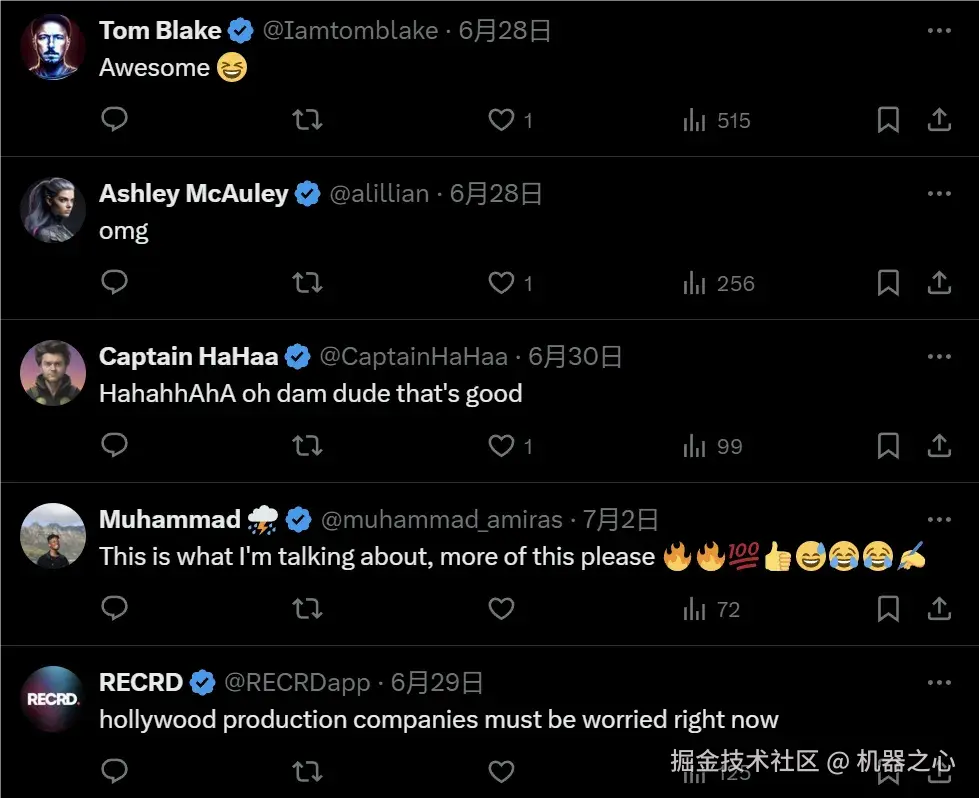Open the @alillian handle link
The image size is (979, 798).
379,194
